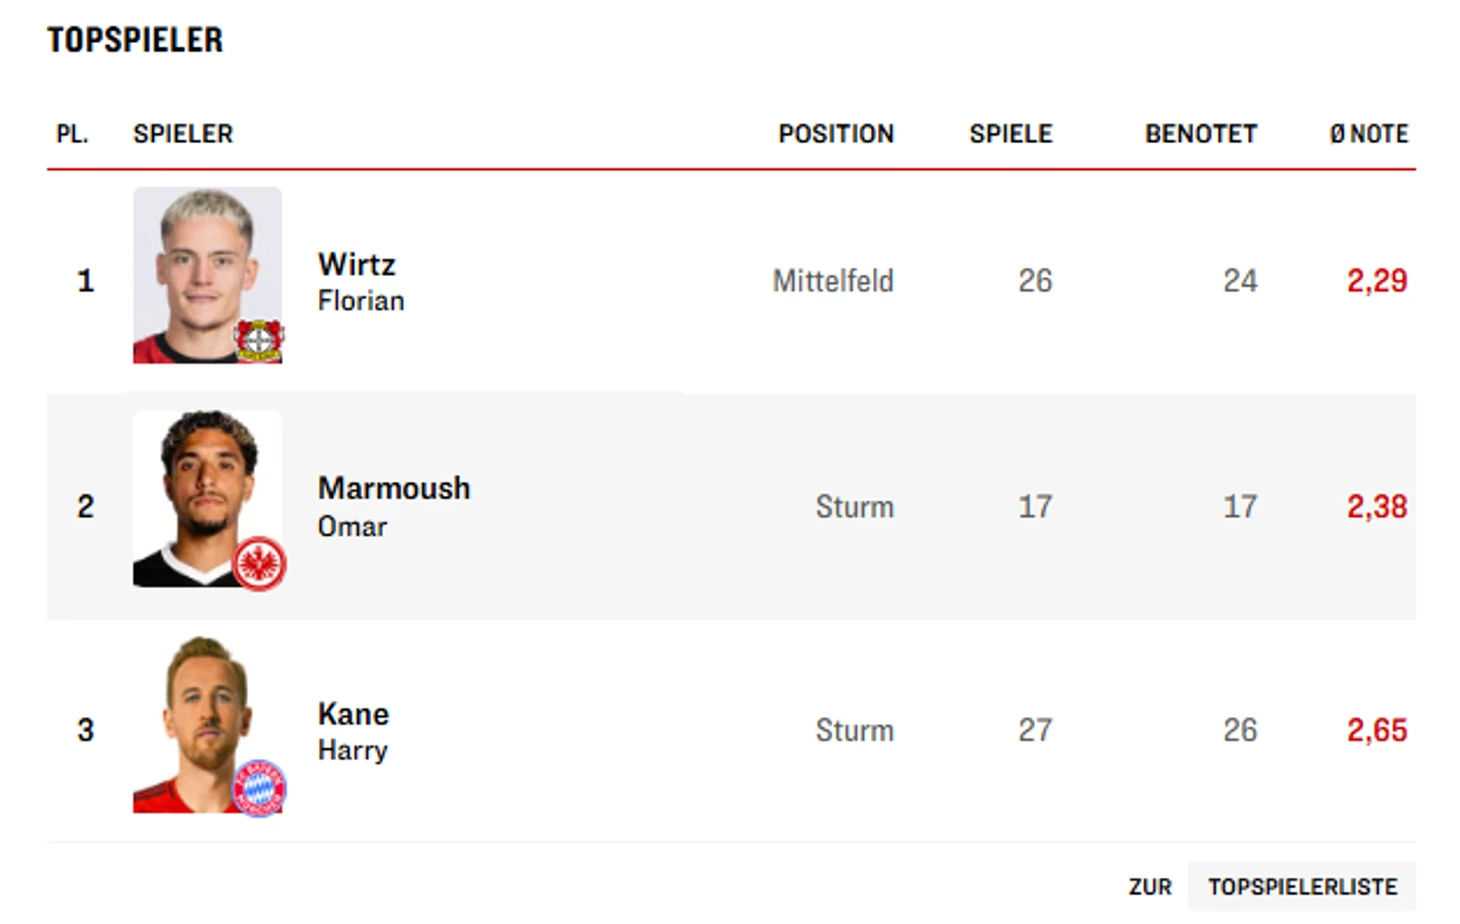Select Marmoush's average grade 2,38
The image size is (1460, 924).
point(1377,507)
